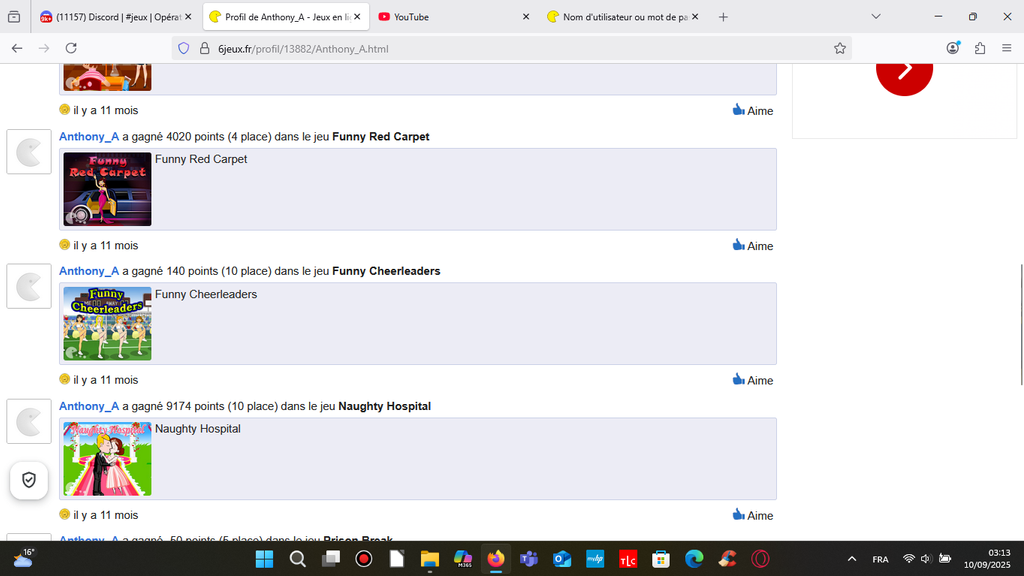This screenshot has width=1024, height=576.
Task: Switch FRA keyboard language indicator
Action: tap(880, 559)
